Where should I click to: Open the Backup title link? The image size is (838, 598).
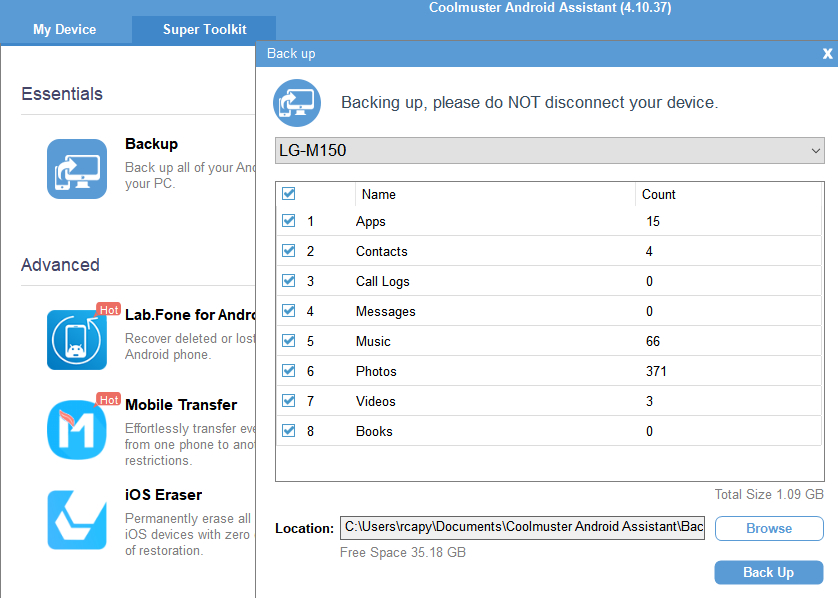[151, 144]
